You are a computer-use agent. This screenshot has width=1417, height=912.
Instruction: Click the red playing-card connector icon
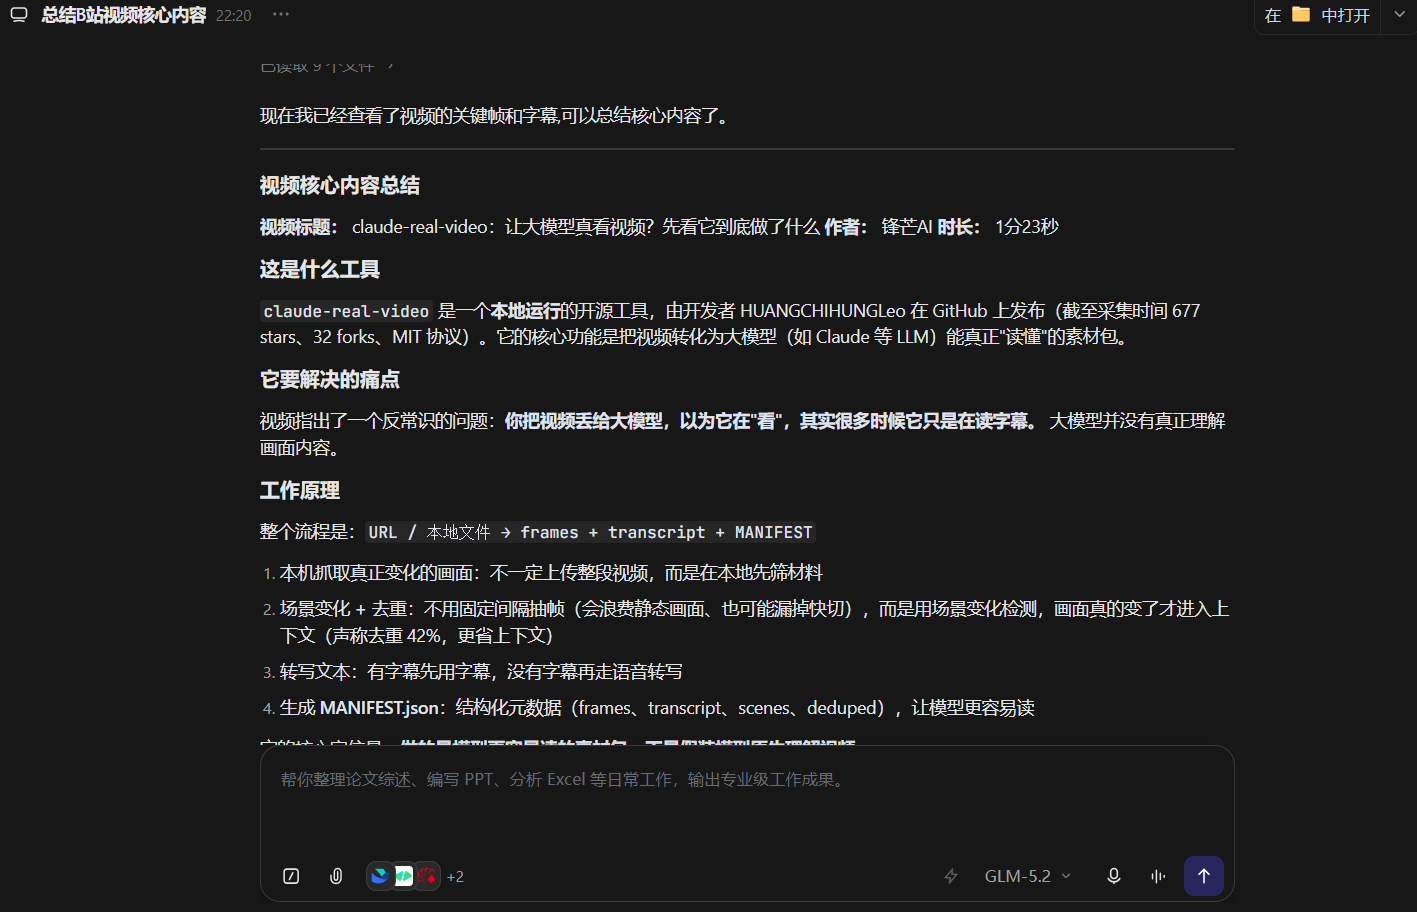pos(427,876)
